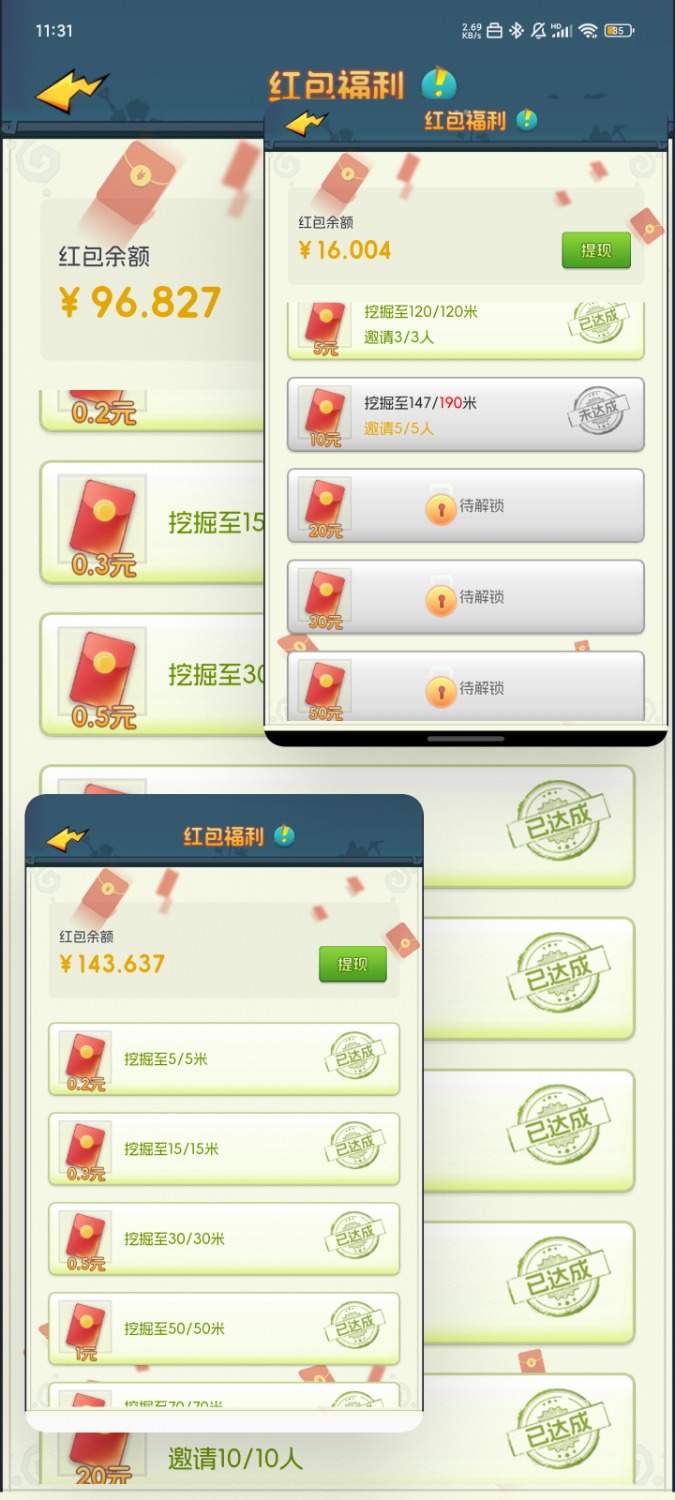The width and height of the screenshot is (675, 1500).
Task: Tap the Wi-Fi icon in status bar
Action: (588, 31)
